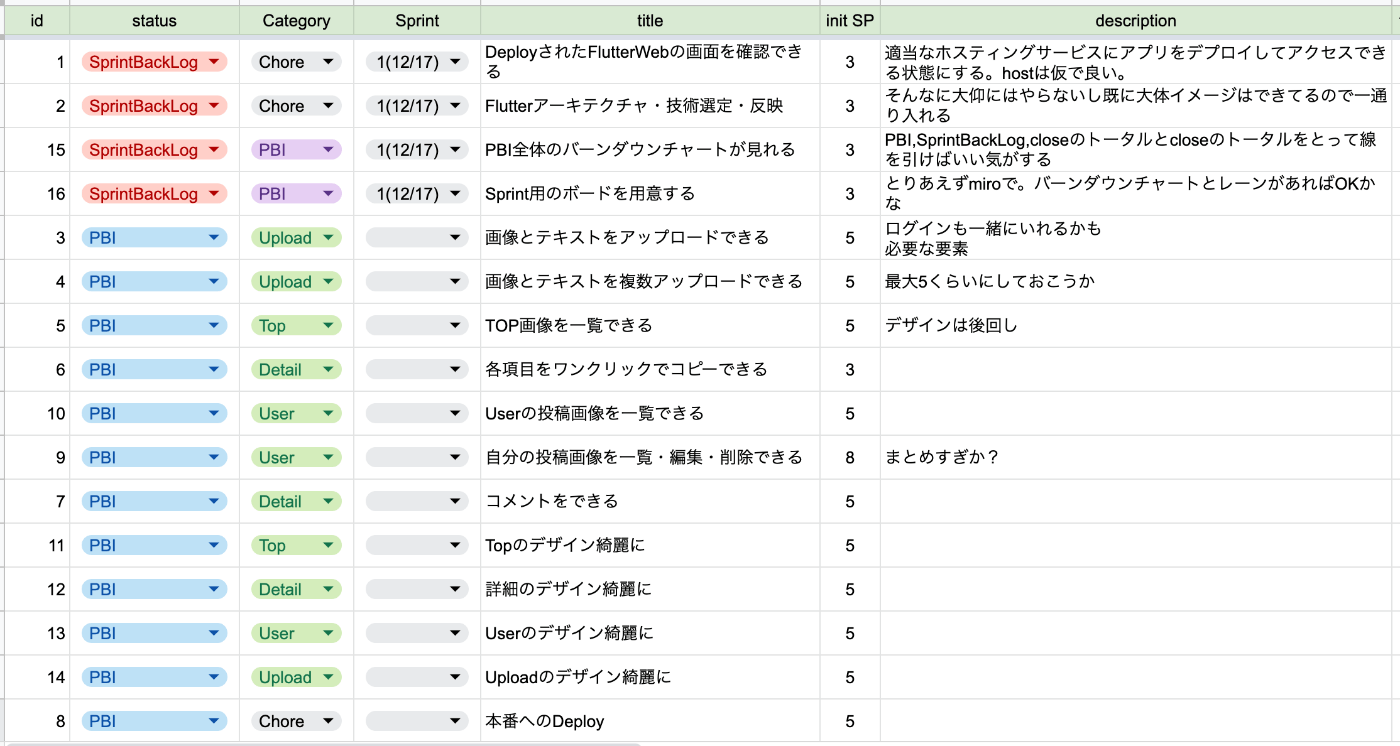Select title cell Topのデザイン綺麗に
The height and width of the screenshot is (746, 1400).
pos(650,546)
